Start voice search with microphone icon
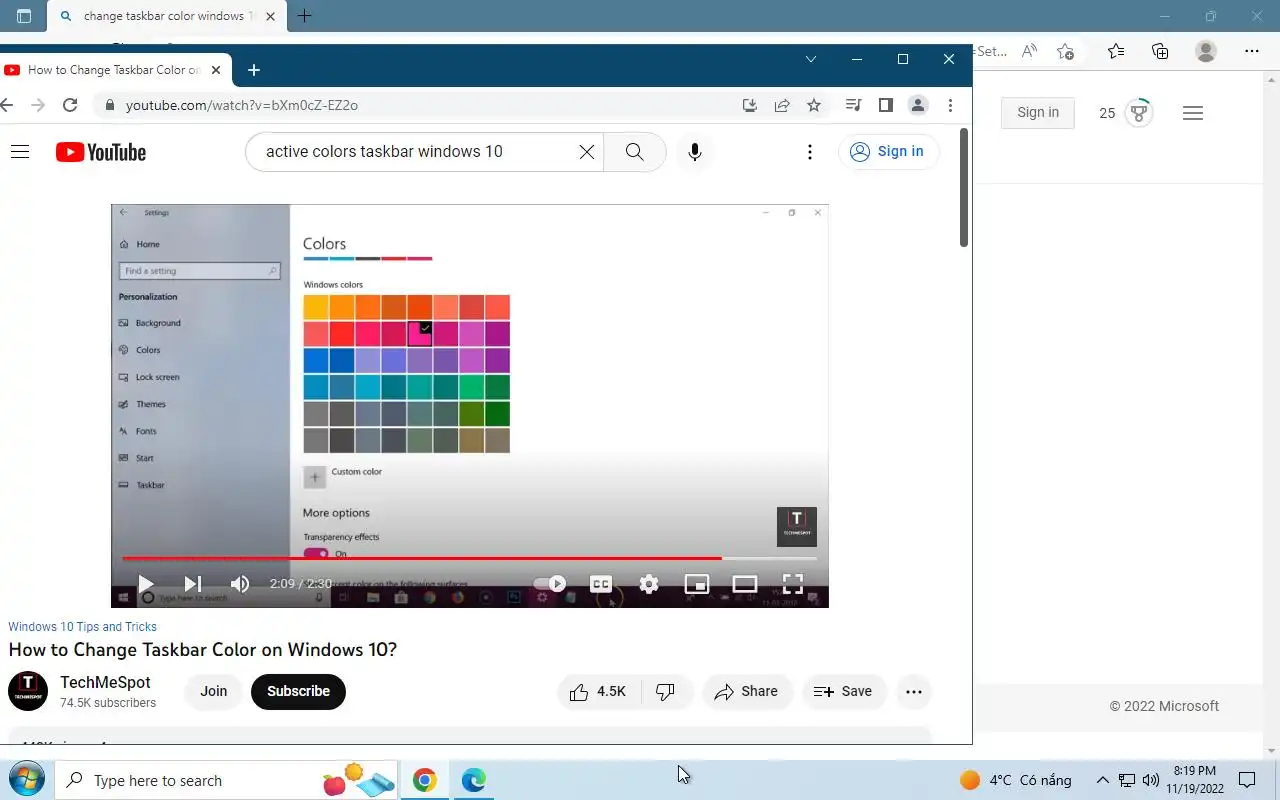 coord(695,152)
